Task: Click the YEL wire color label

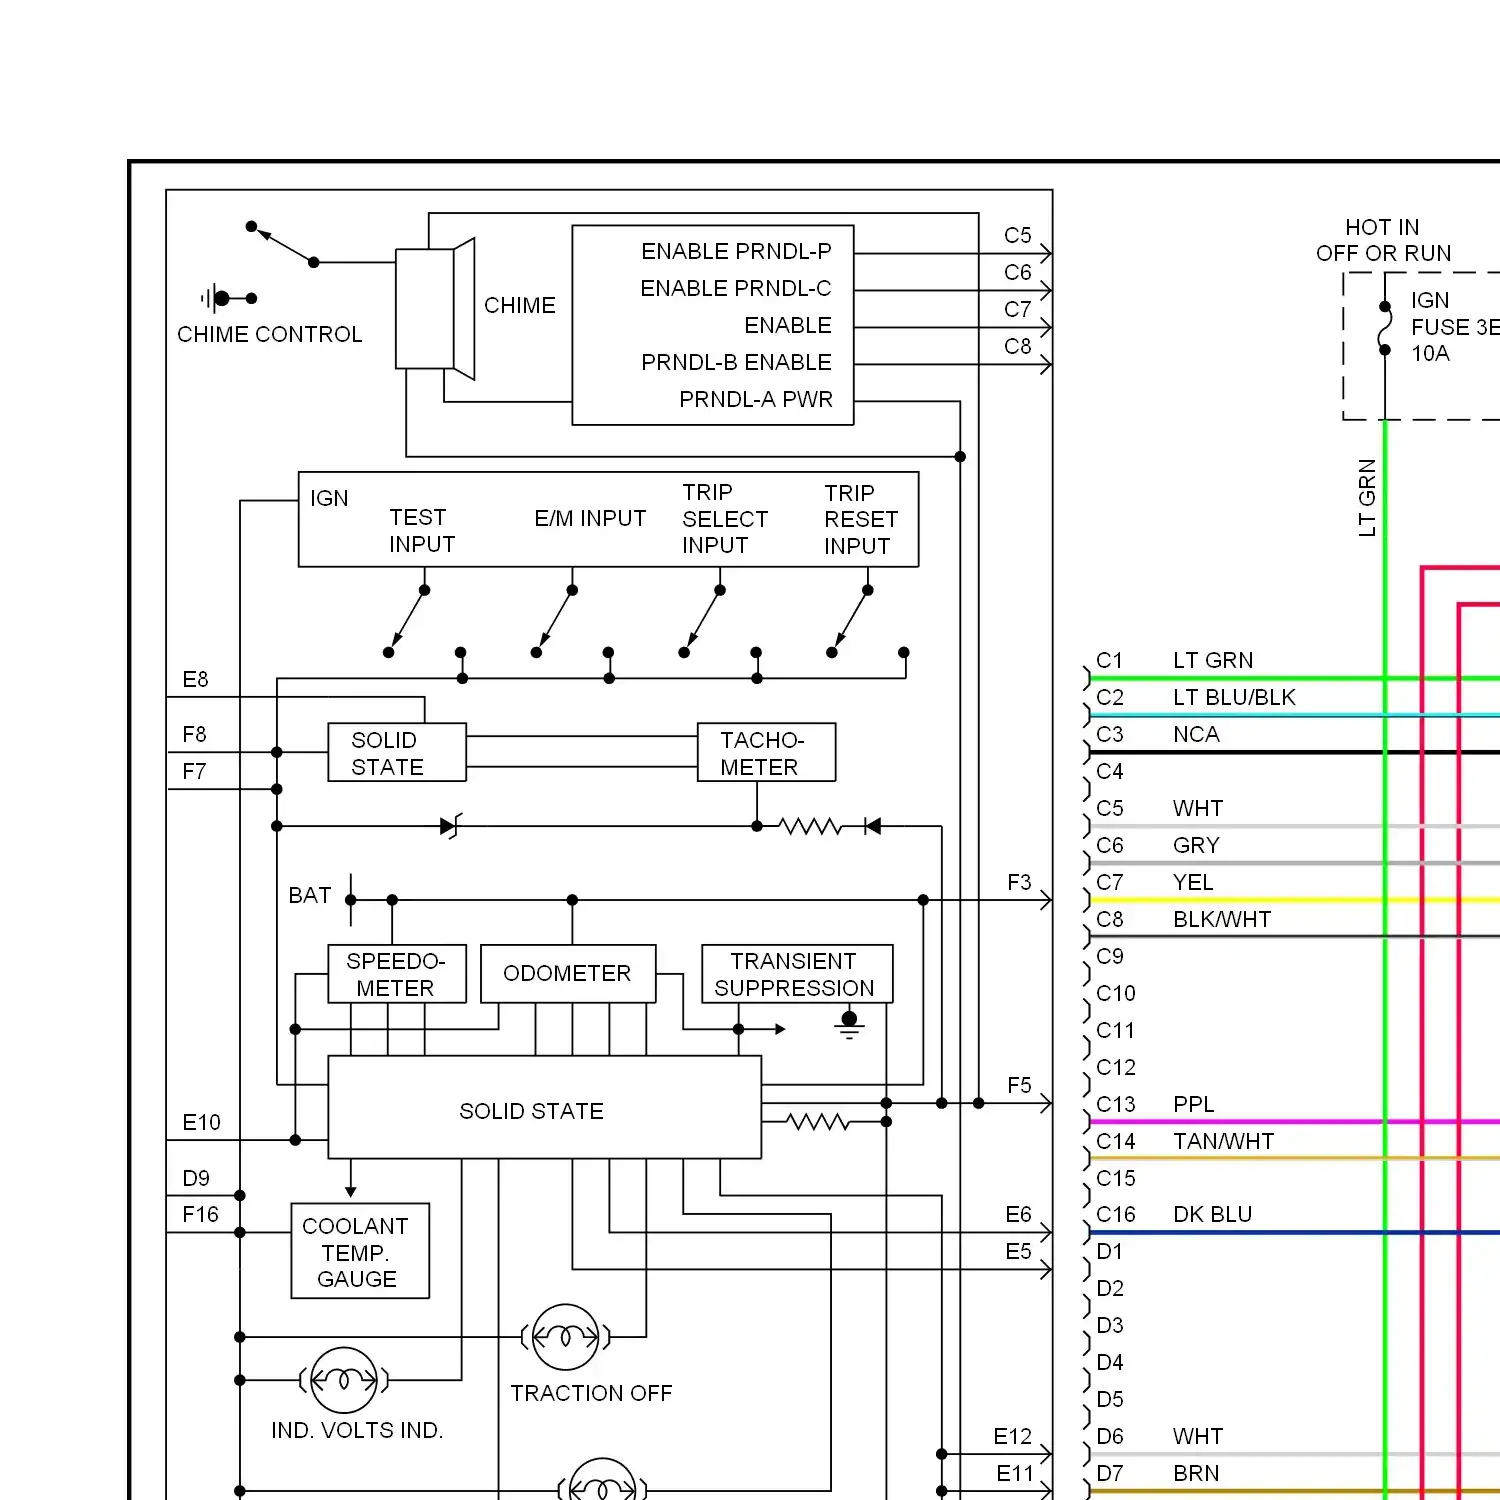Action: tap(1193, 882)
